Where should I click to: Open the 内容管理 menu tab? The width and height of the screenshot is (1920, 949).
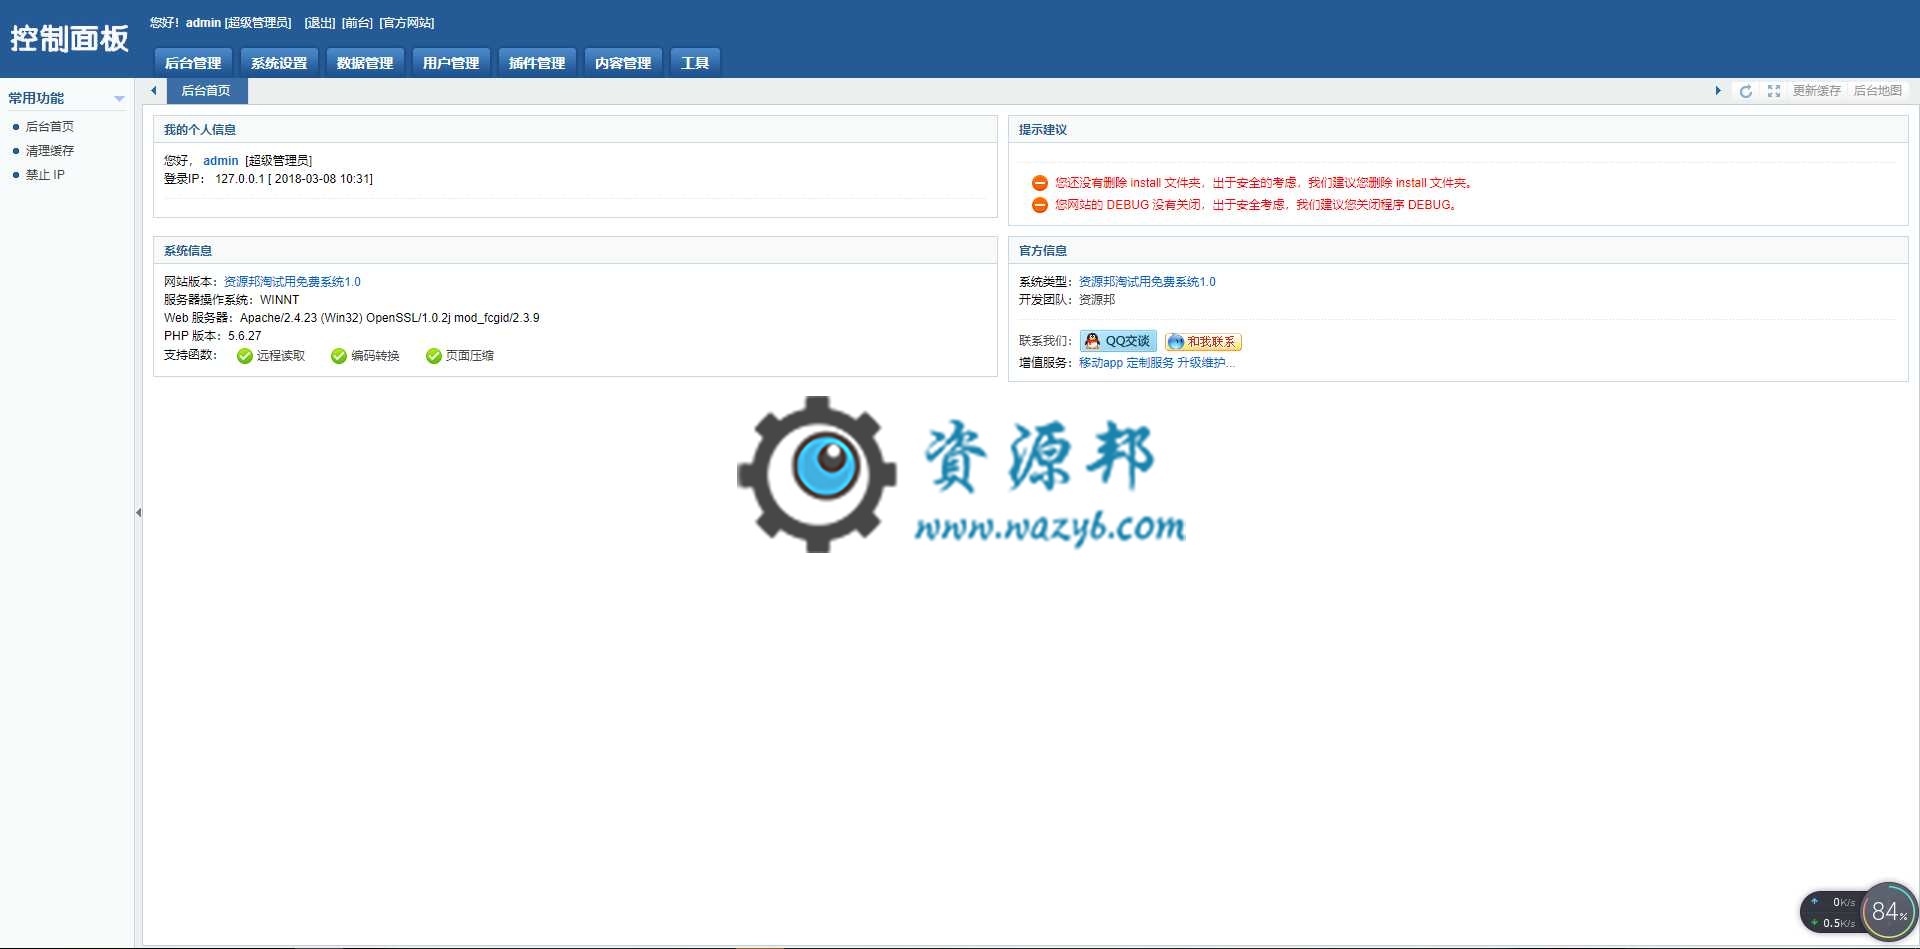[x=623, y=63]
